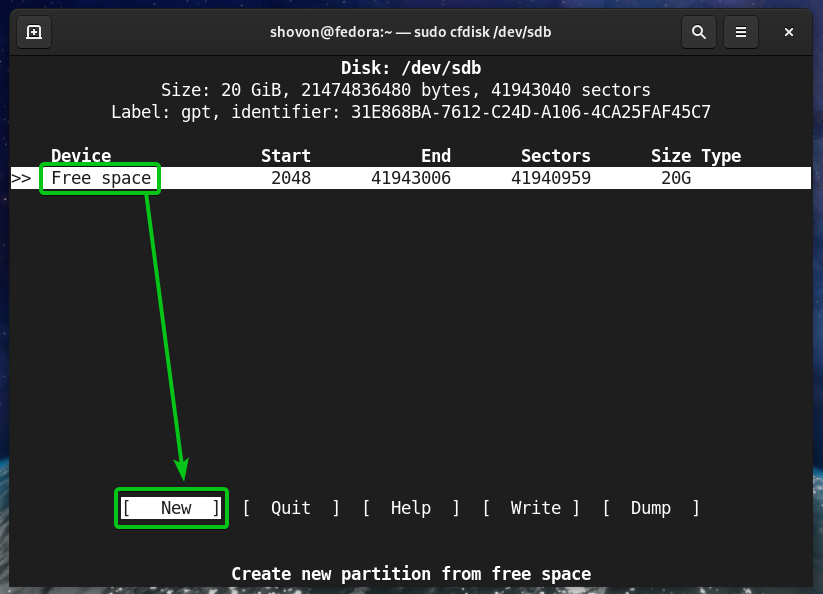The width and height of the screenshot is (823, 594).
Task: Click the GPT identifier label line
Action: (411, 111)
